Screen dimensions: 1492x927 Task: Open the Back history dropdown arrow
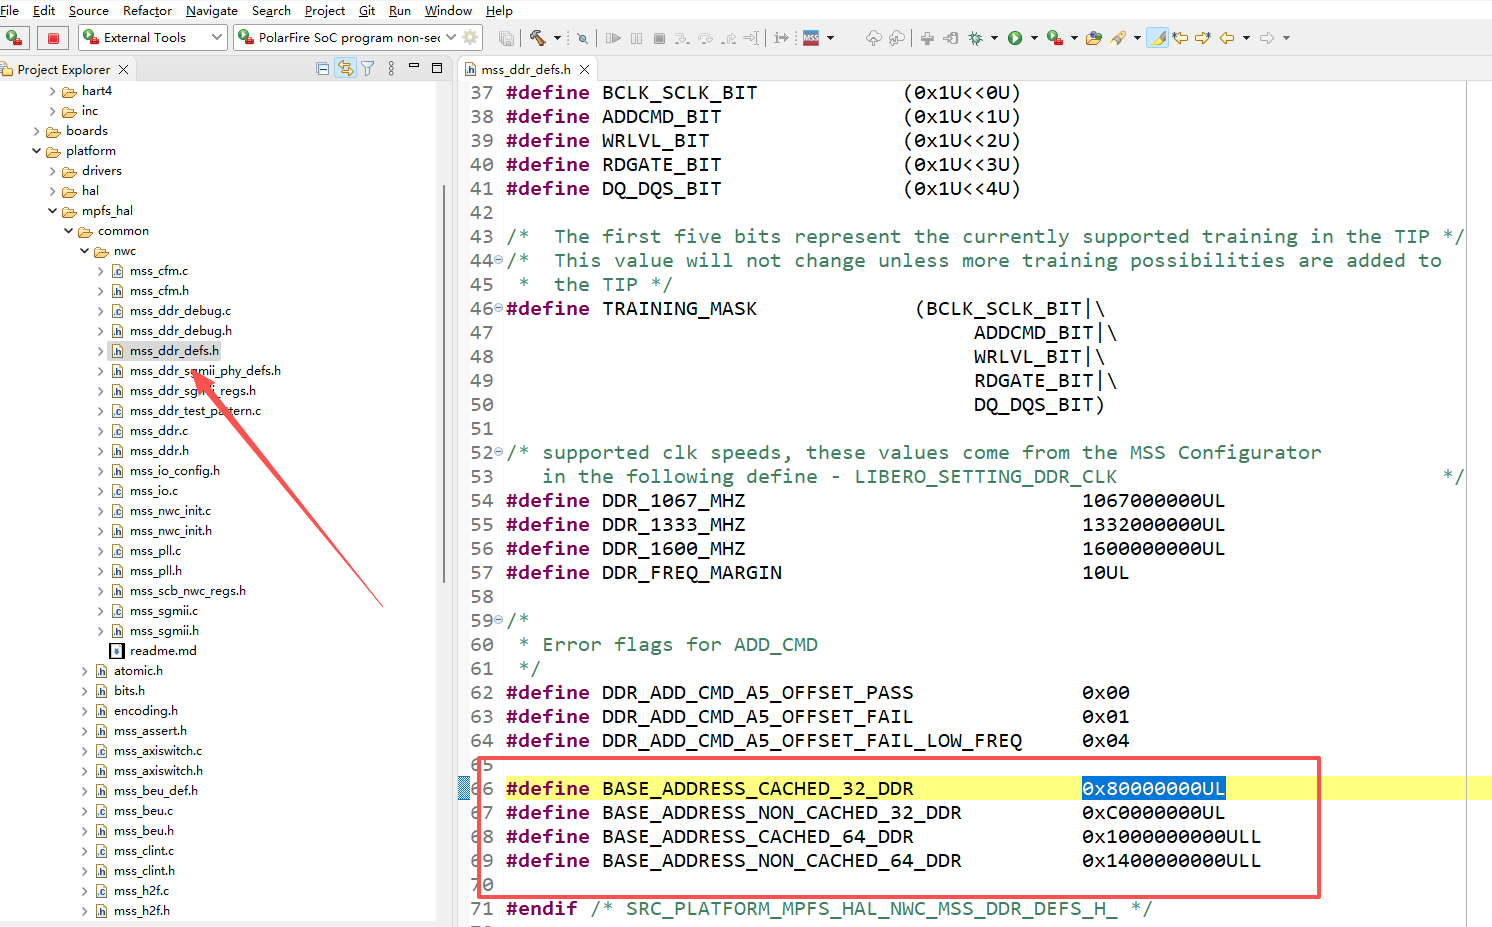coord(1246,38)
